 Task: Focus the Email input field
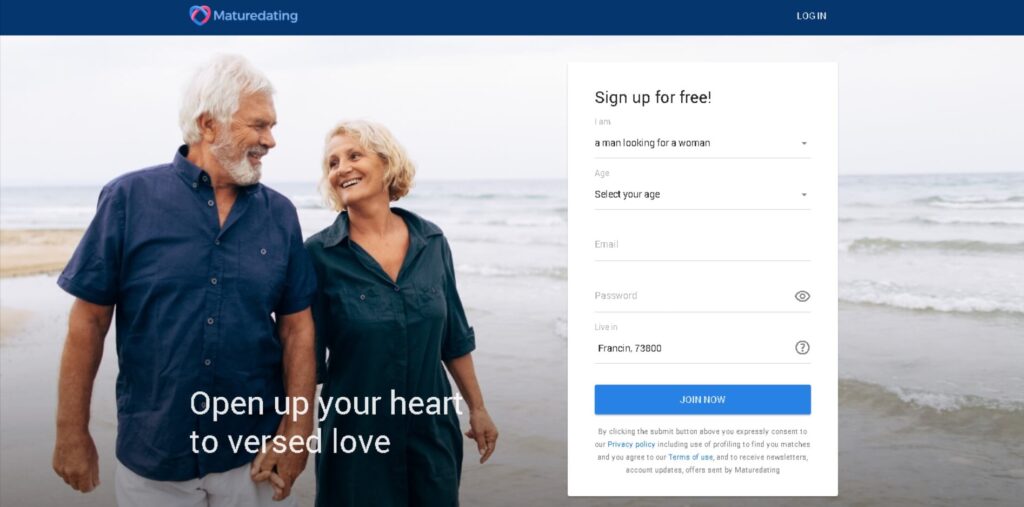(702, 245)
